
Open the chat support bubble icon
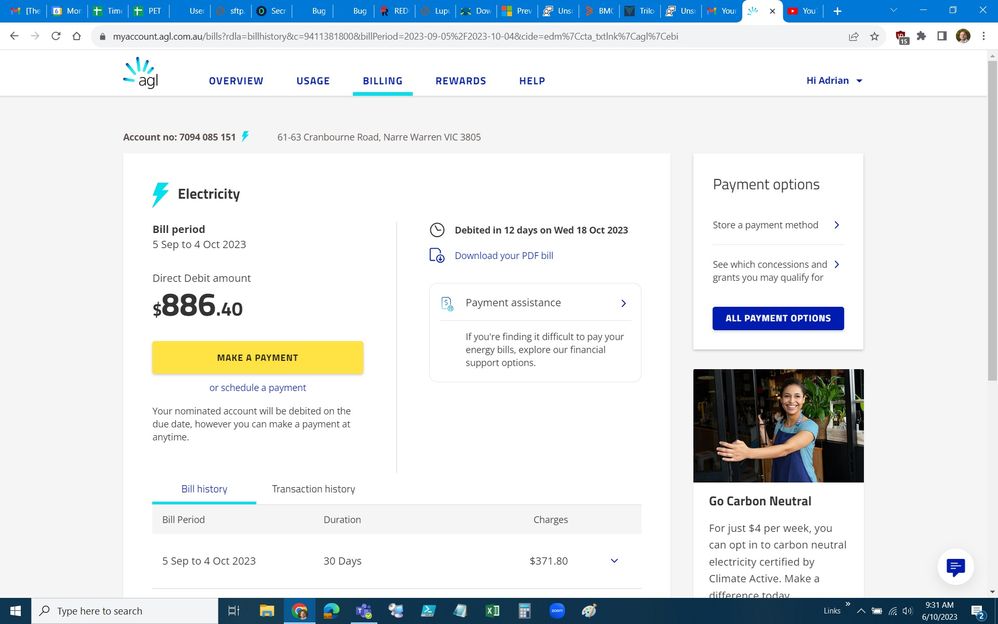click(955, 567)
